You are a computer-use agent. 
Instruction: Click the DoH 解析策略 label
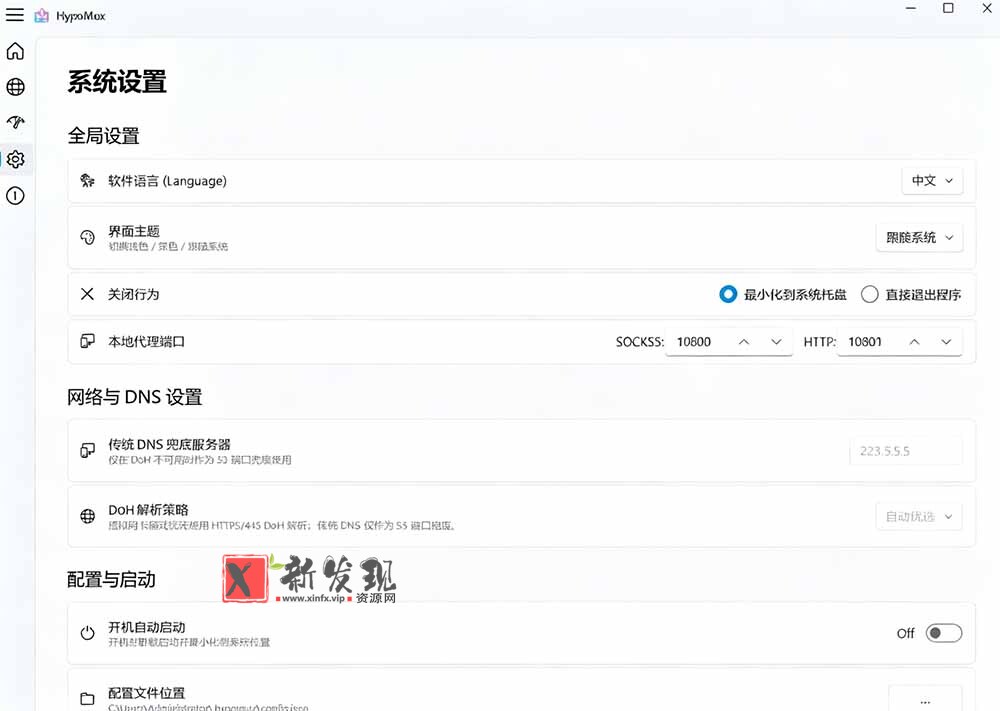click(x=149, y=510)
